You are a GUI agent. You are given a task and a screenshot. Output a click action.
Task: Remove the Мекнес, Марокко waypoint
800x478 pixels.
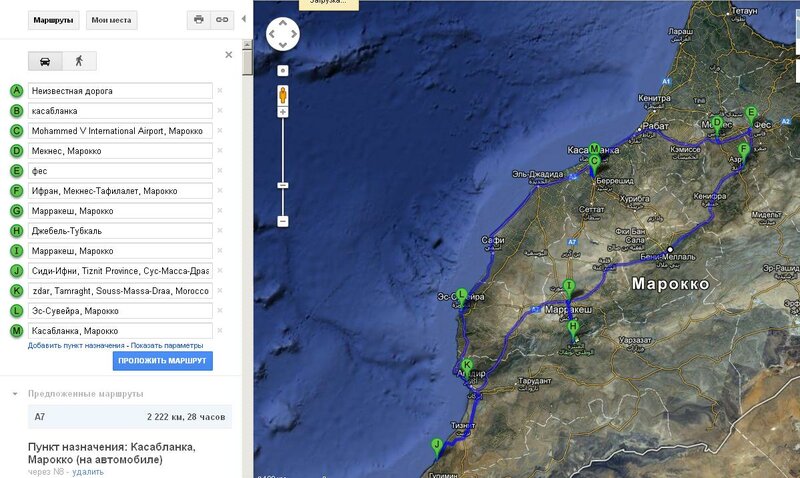[220, 151]
